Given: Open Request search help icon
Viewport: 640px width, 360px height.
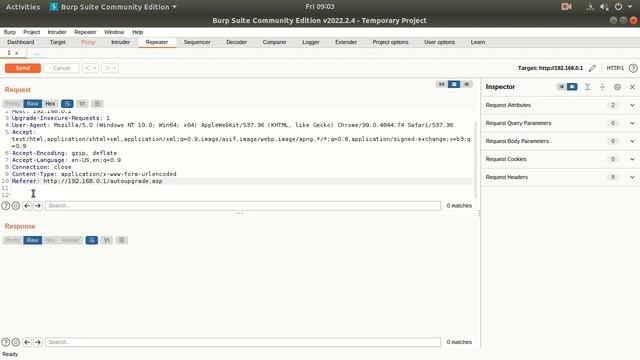Looking at the screenshot, I should point(5,206).
